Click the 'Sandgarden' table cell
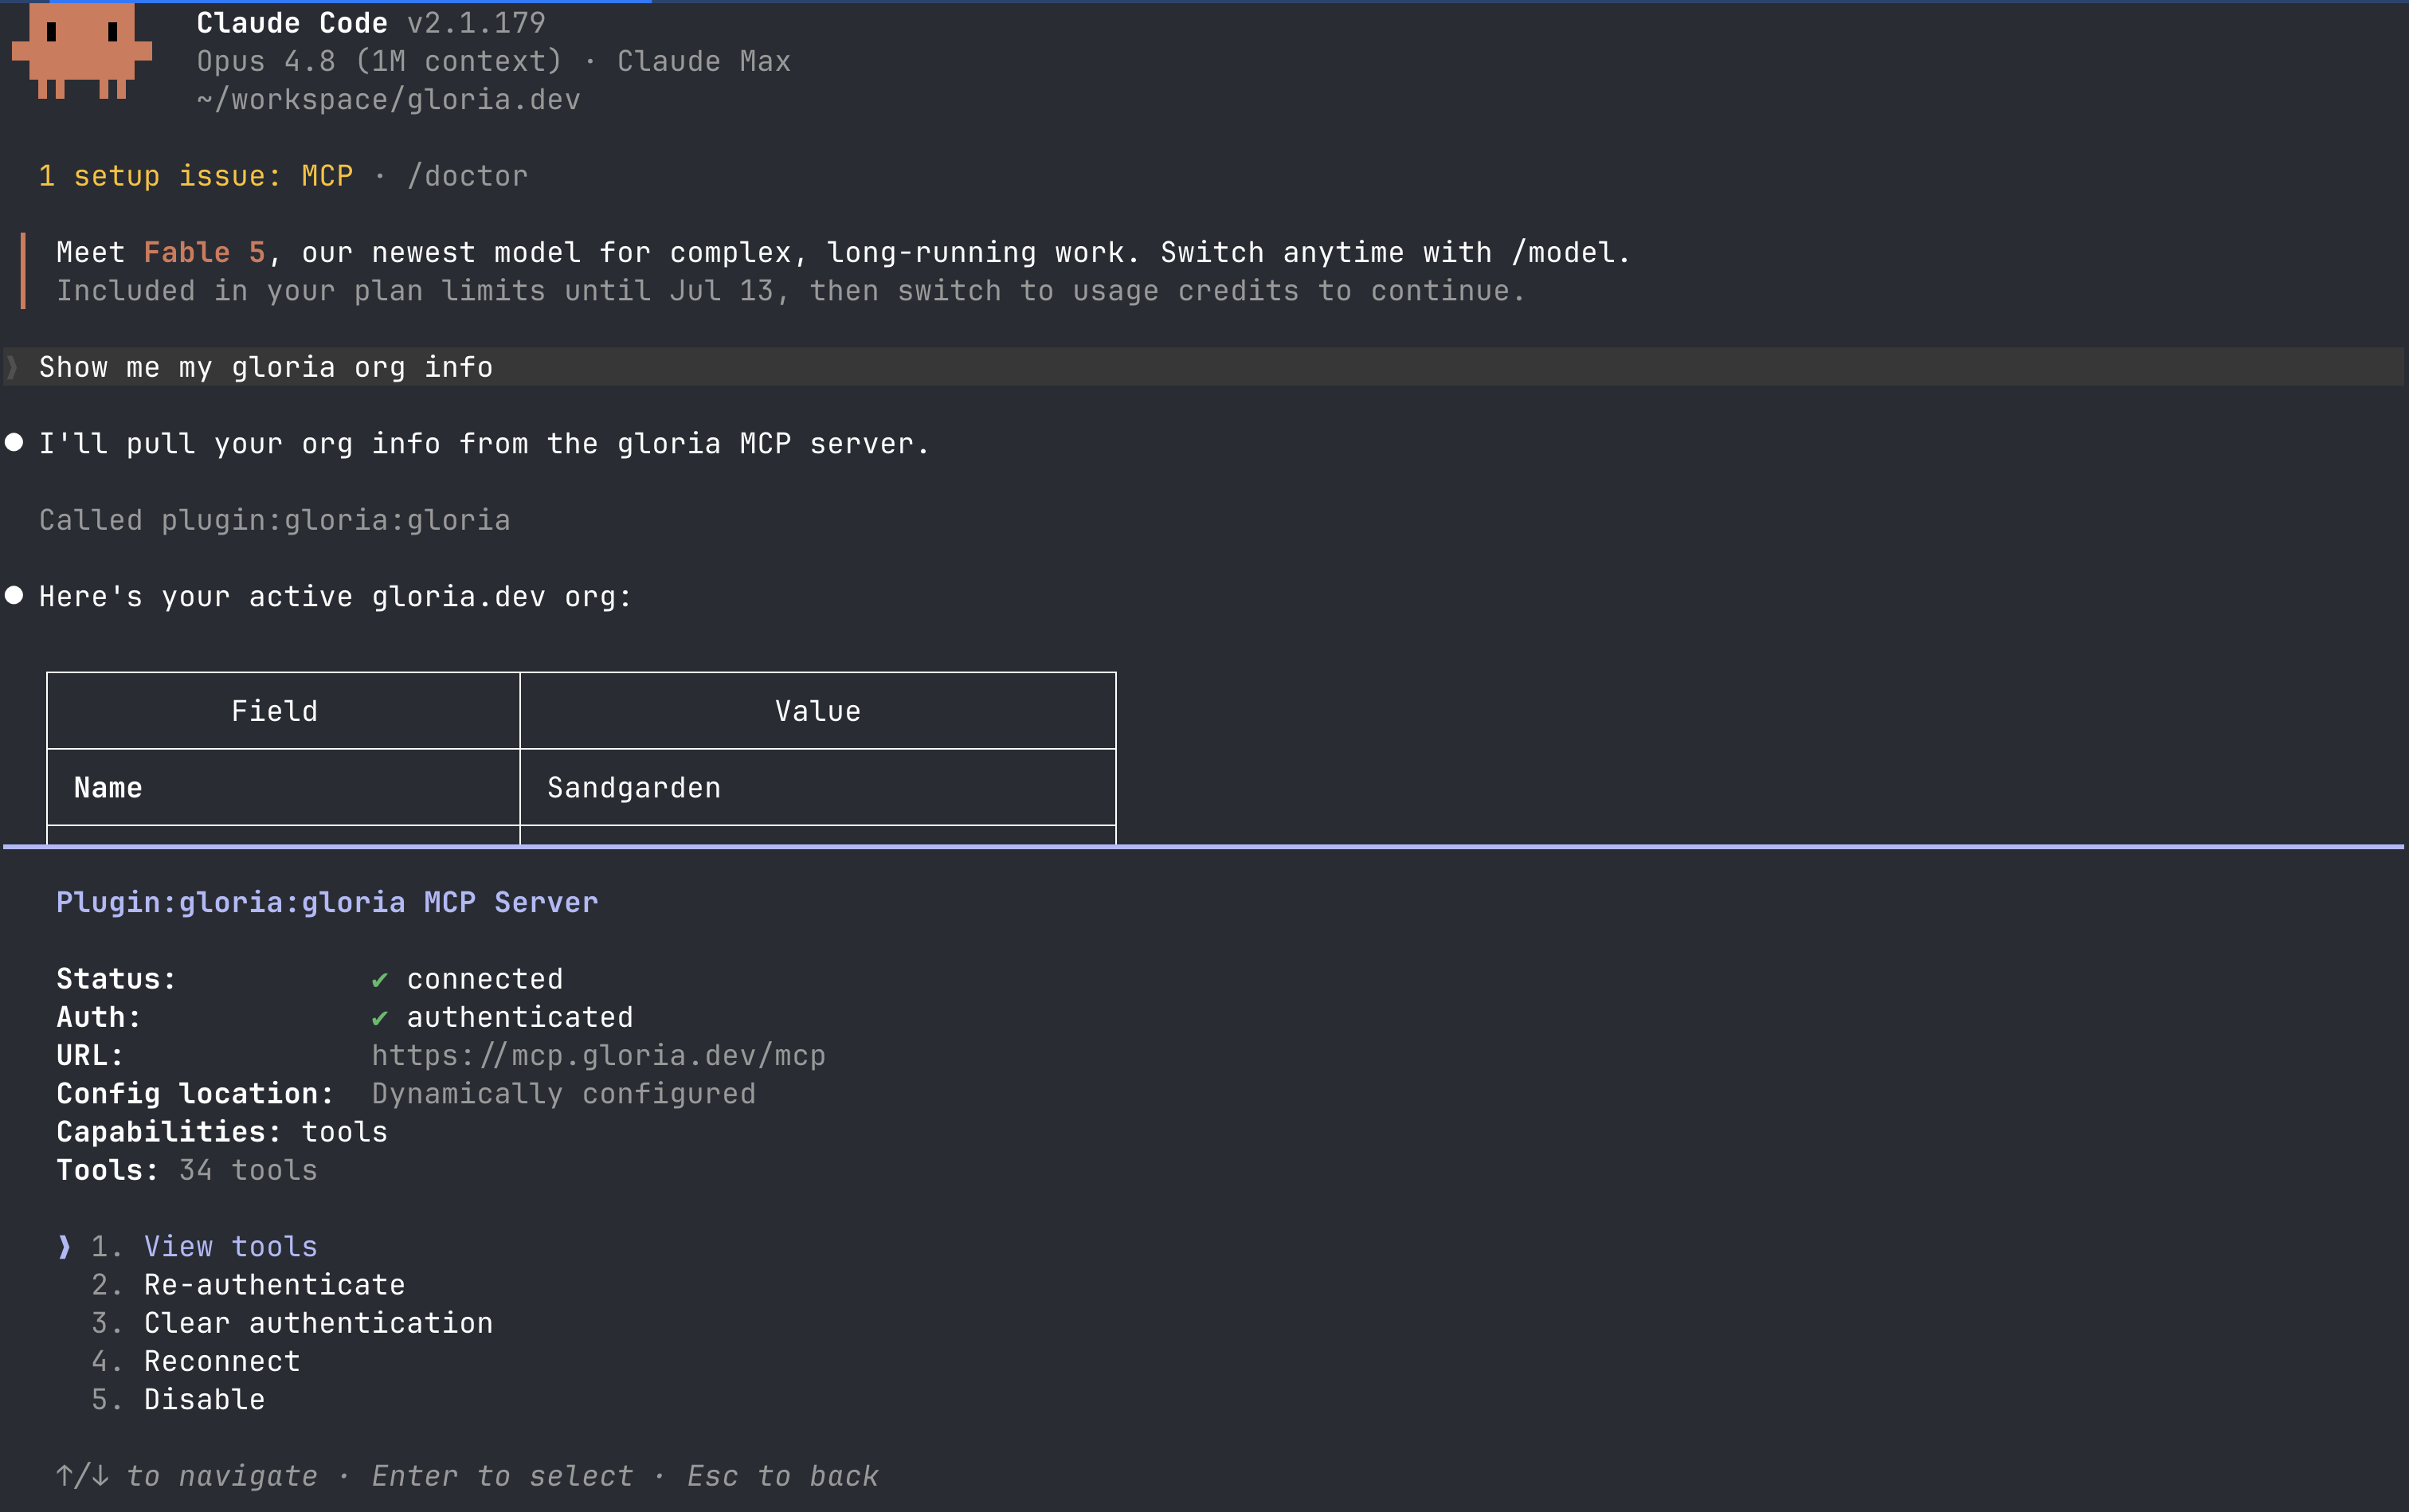Viewport: 2409px width, 1512px height. 633,788
